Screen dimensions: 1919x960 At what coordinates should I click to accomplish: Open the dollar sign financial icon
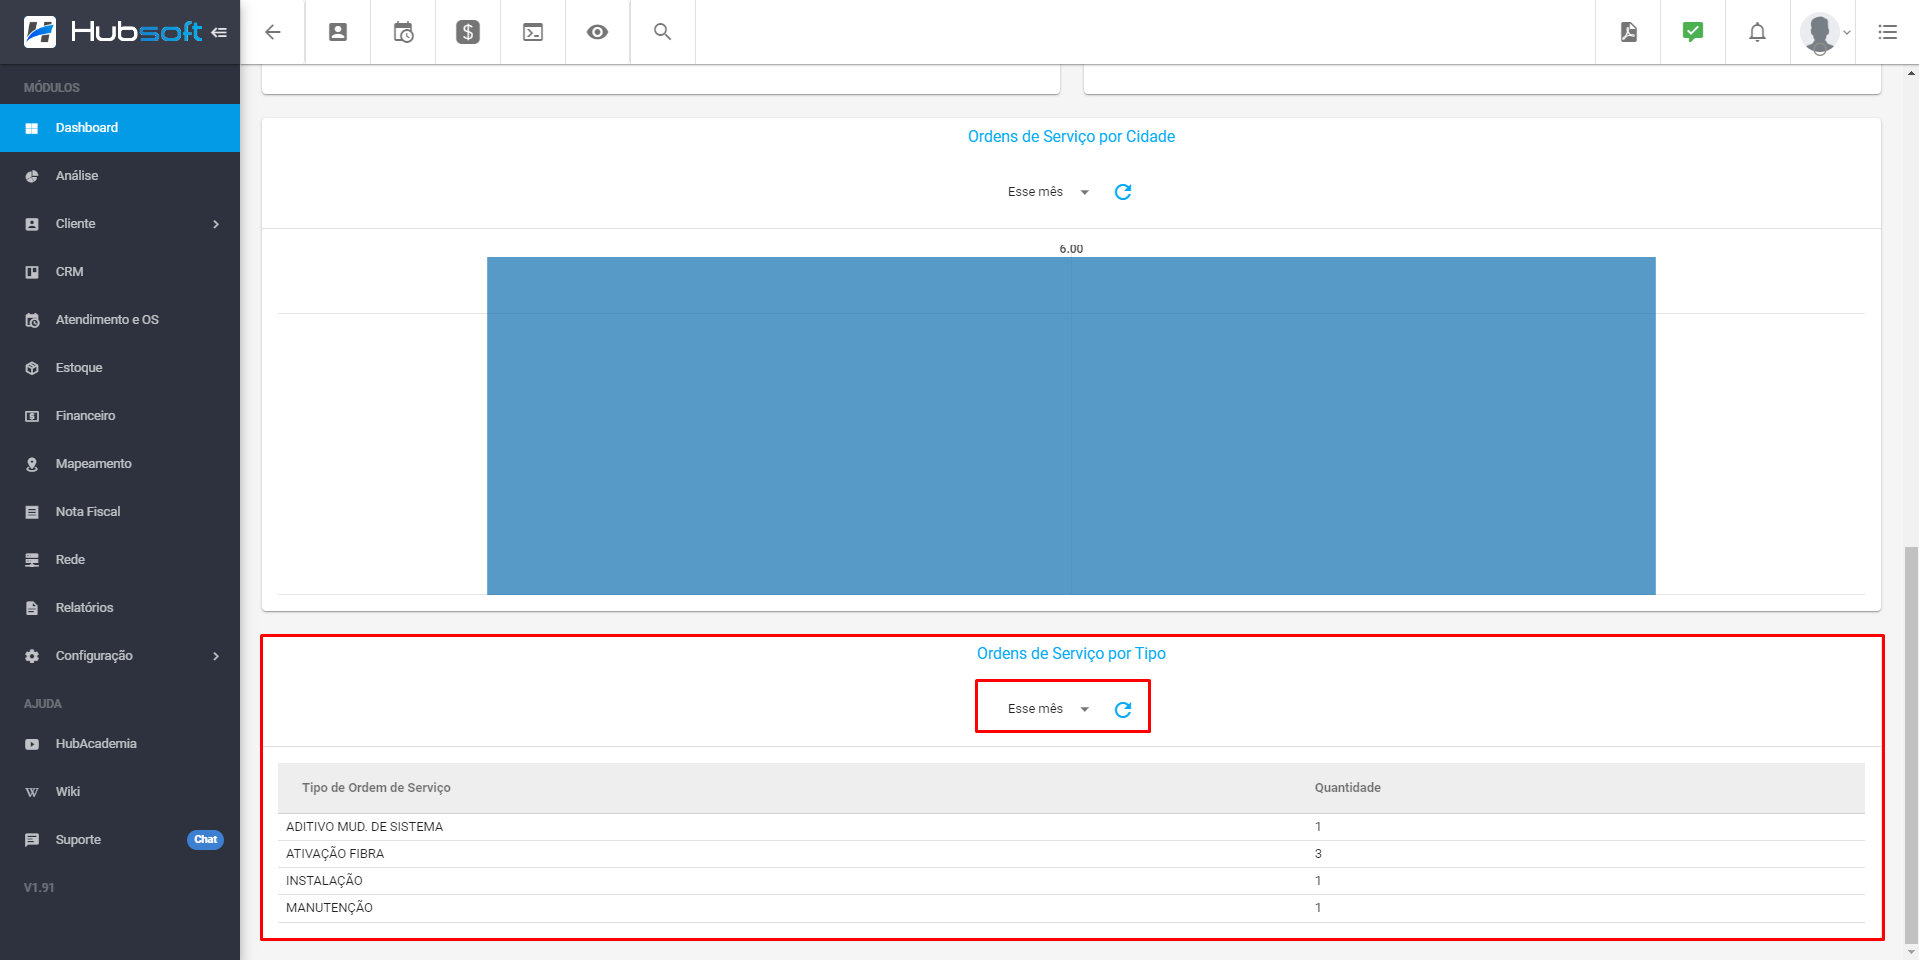[x=468, y=32]
